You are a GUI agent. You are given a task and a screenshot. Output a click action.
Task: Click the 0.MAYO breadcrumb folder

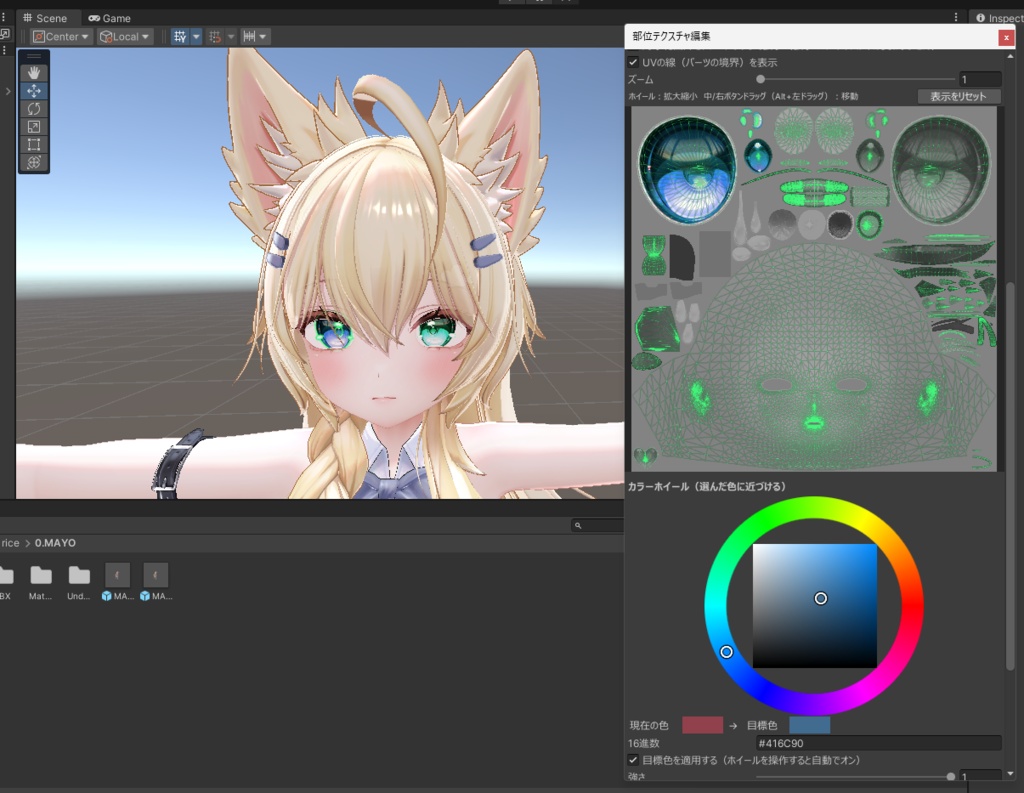[x=55, y=543]
